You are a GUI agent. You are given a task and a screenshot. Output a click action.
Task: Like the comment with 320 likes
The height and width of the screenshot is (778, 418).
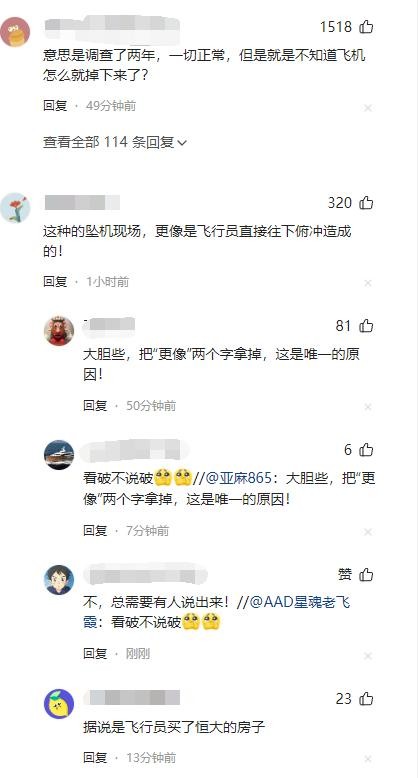click(x=366, y=202)
